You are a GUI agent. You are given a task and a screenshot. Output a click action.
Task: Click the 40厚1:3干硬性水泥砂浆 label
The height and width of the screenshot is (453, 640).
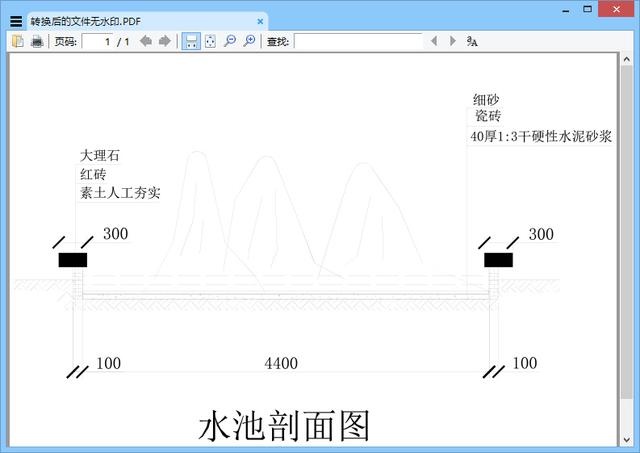[541, 136]
